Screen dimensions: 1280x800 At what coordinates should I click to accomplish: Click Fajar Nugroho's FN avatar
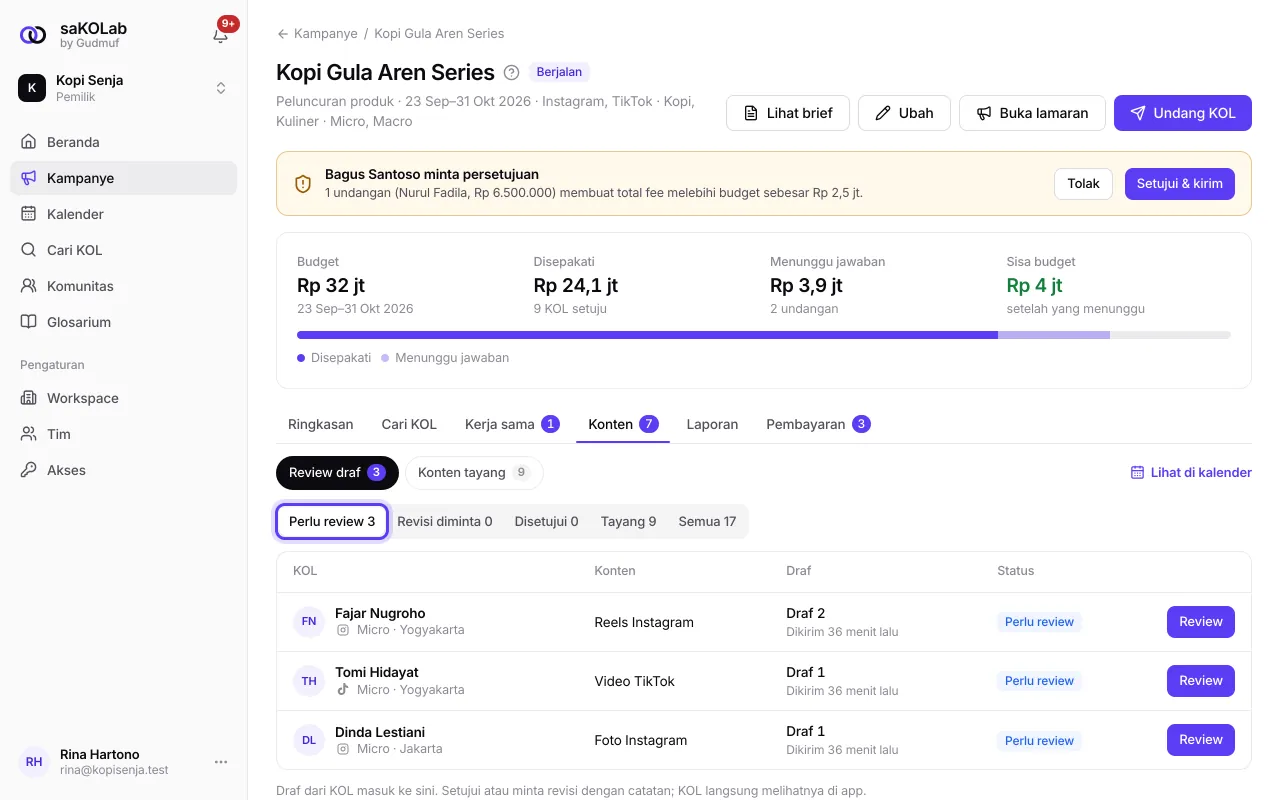pos(309,621)
